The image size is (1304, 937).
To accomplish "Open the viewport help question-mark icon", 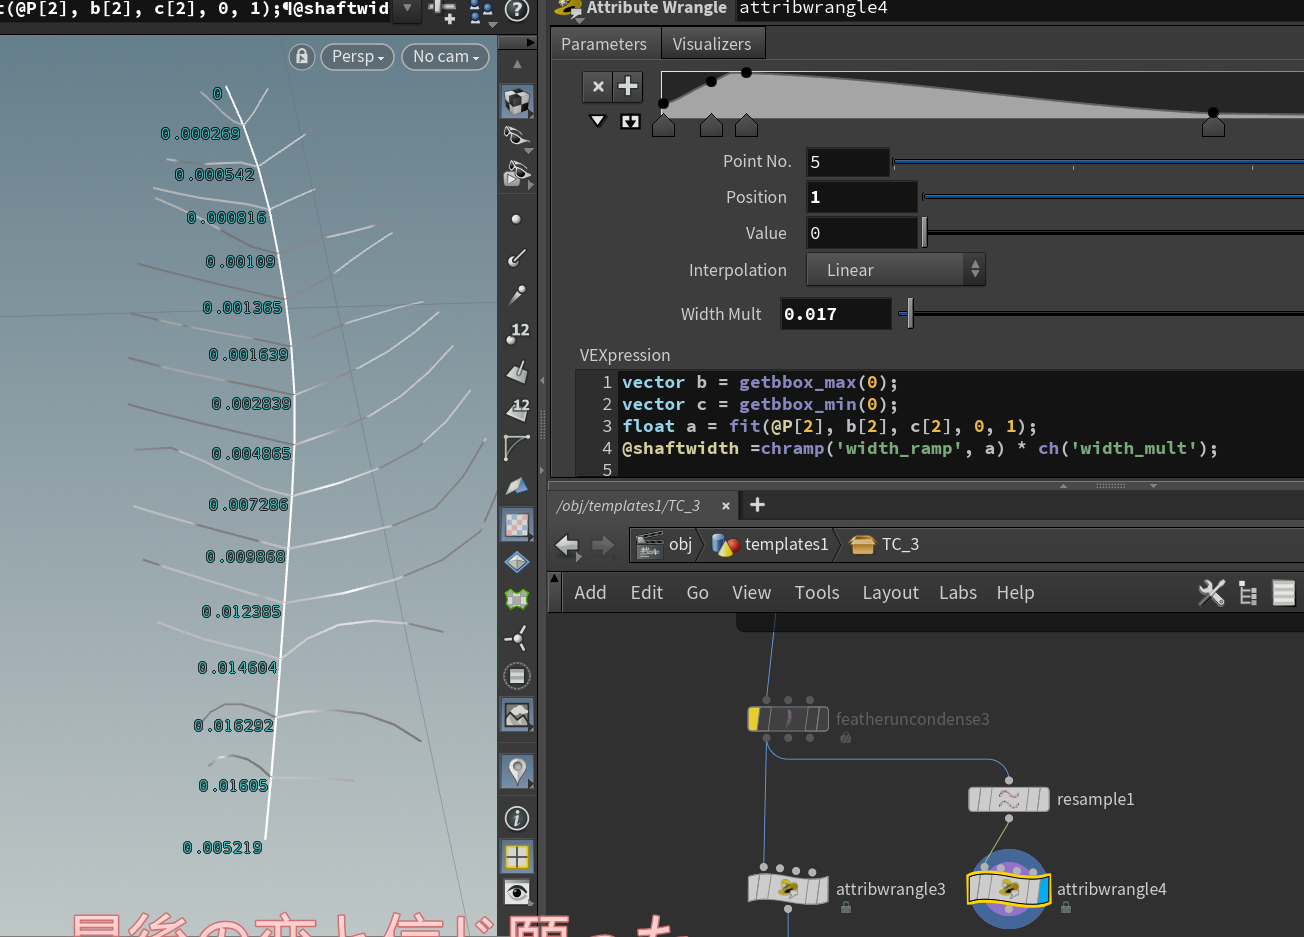I will (517, 11).
